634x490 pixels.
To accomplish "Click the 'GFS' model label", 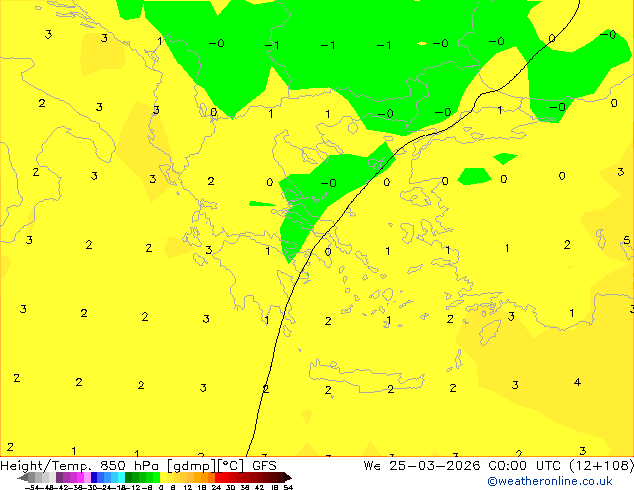I will [264, 466].
